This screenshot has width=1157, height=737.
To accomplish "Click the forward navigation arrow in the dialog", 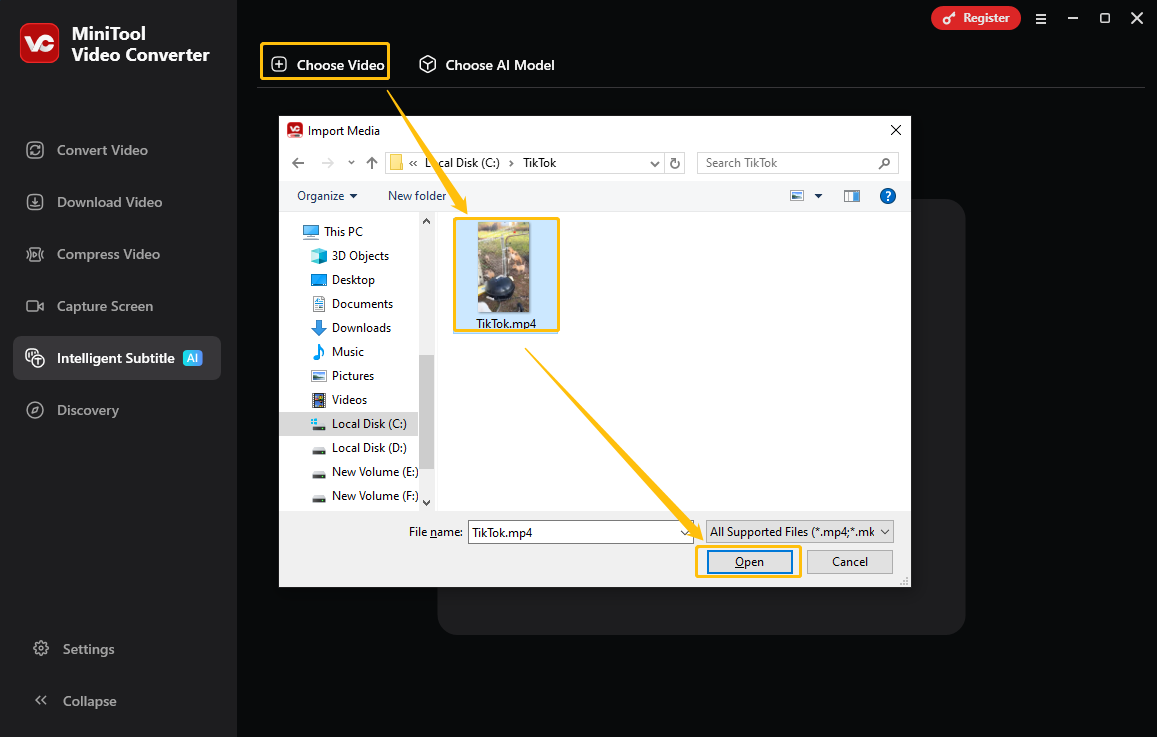I will coord(328,163).
